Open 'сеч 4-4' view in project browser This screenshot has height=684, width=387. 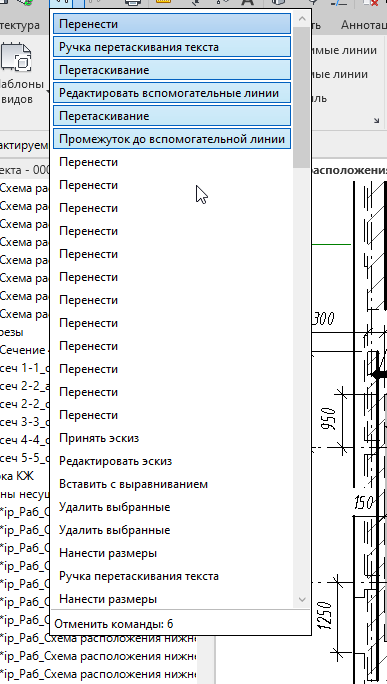pos(24,440)
